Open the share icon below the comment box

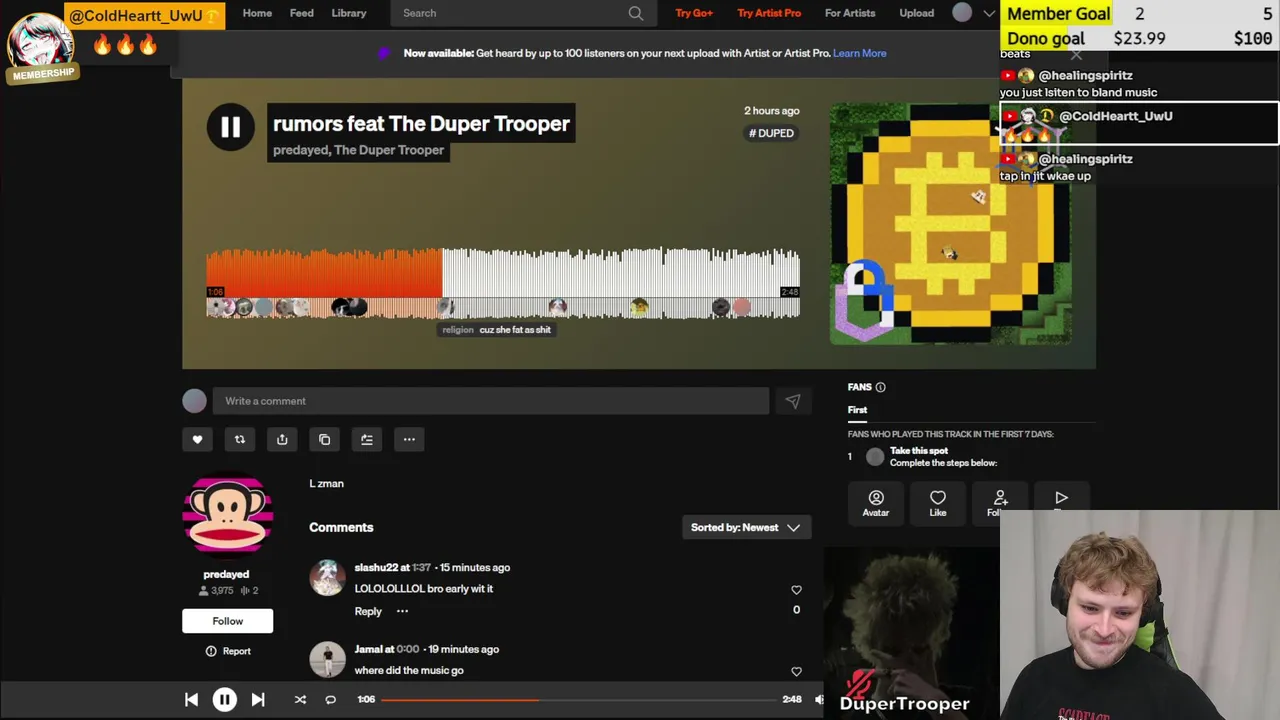[282, 439]
